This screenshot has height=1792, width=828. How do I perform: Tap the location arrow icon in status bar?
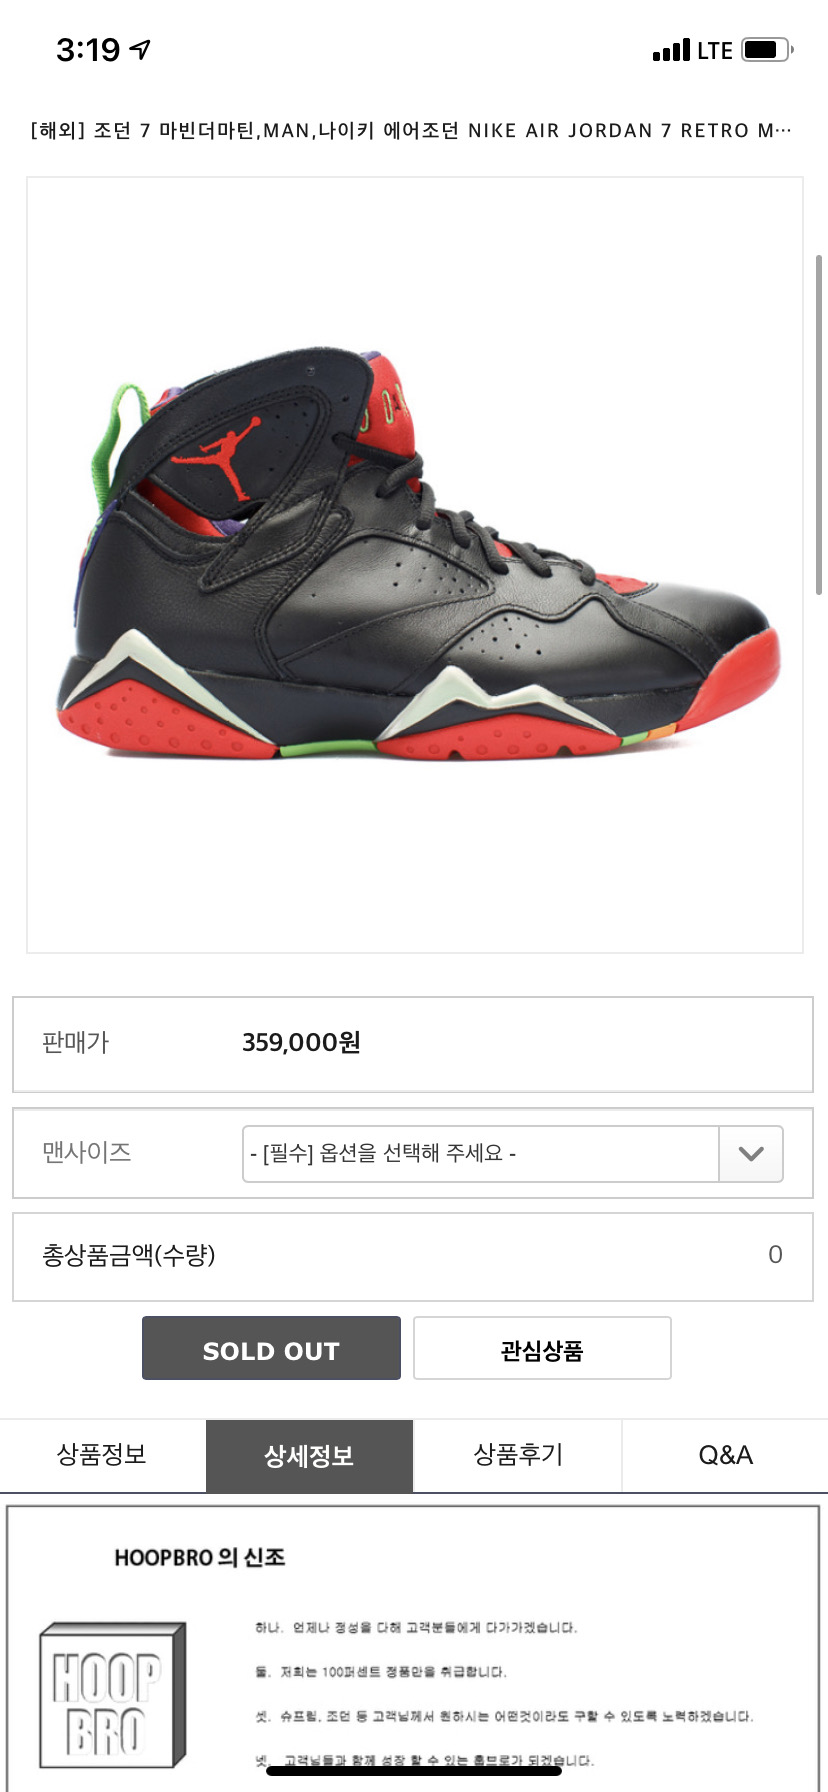coord(141,49)
